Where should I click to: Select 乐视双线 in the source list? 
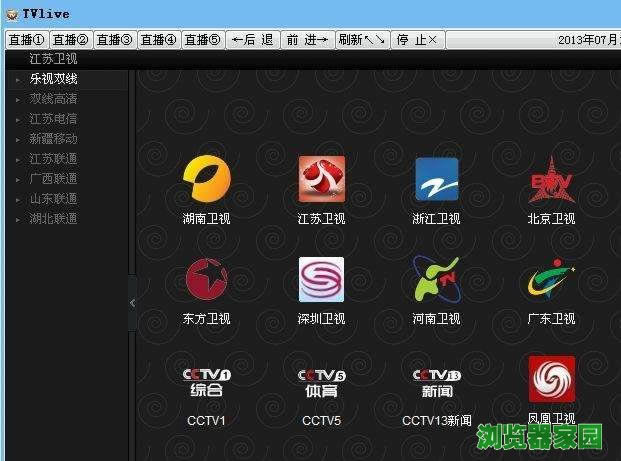click(x=53, y=79)
